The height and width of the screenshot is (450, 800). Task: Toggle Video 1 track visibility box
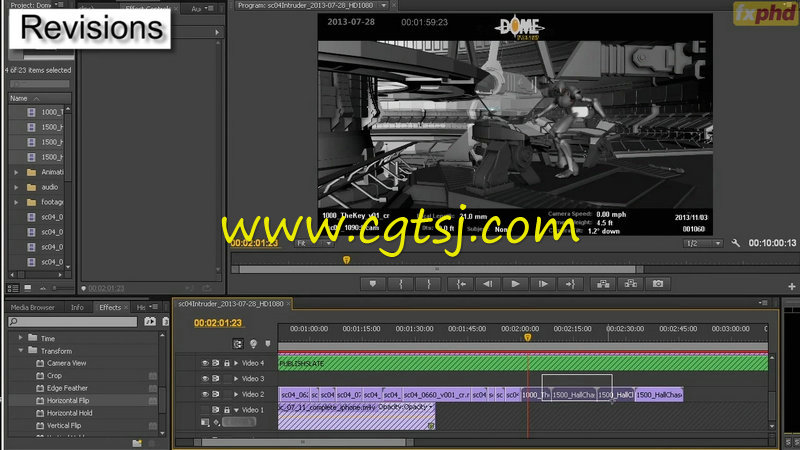pos(205,410)
